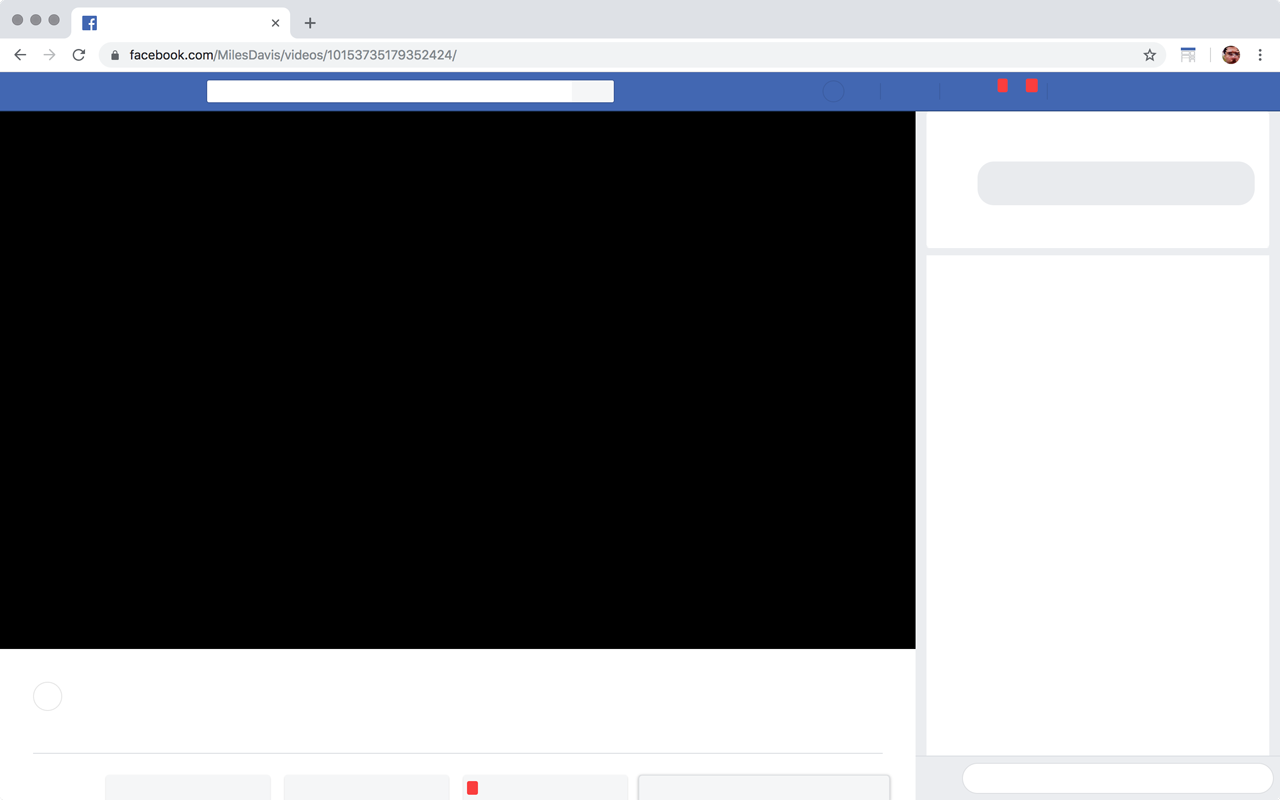Open the Chrome profile avatar icon
The image size is (1280, 800).
tap(1230, 55)
